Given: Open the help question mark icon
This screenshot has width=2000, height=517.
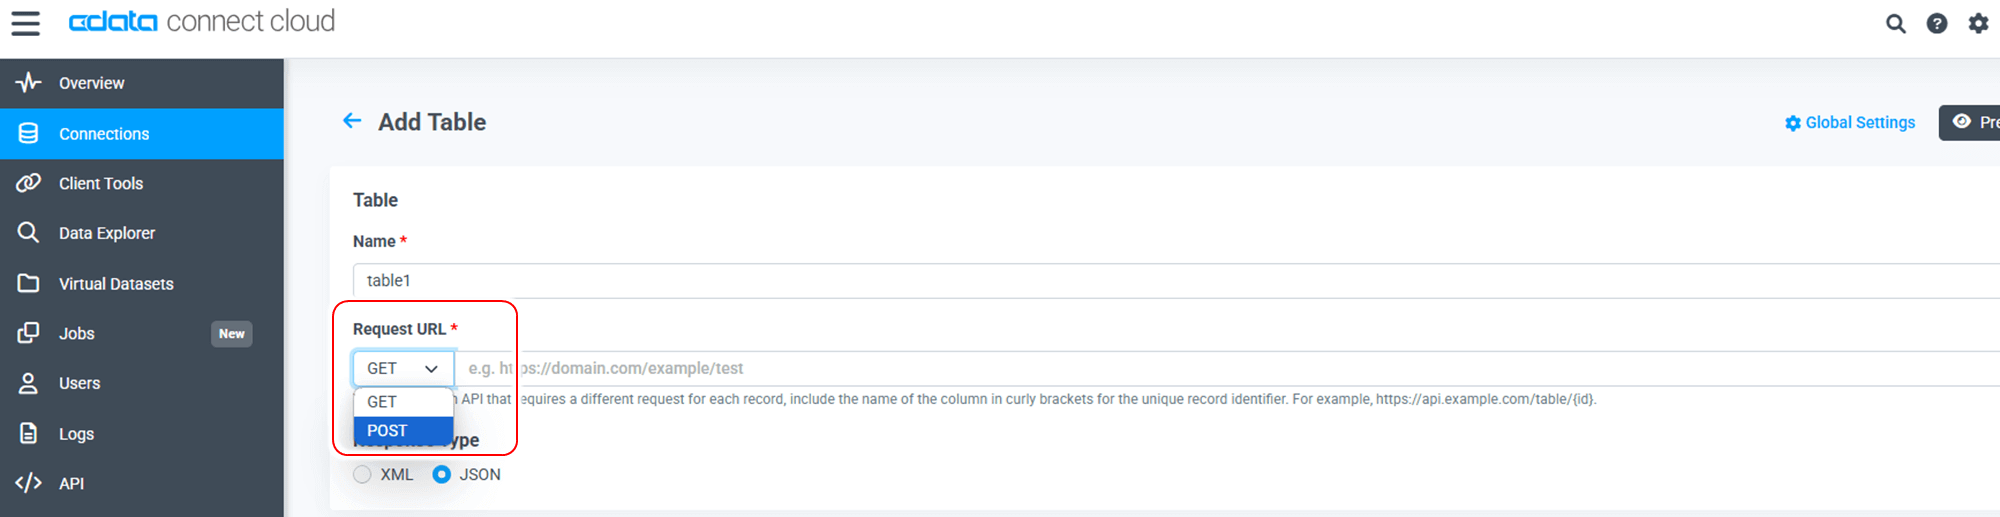Looking at the screenshot, I should [x=1937, y=23].
